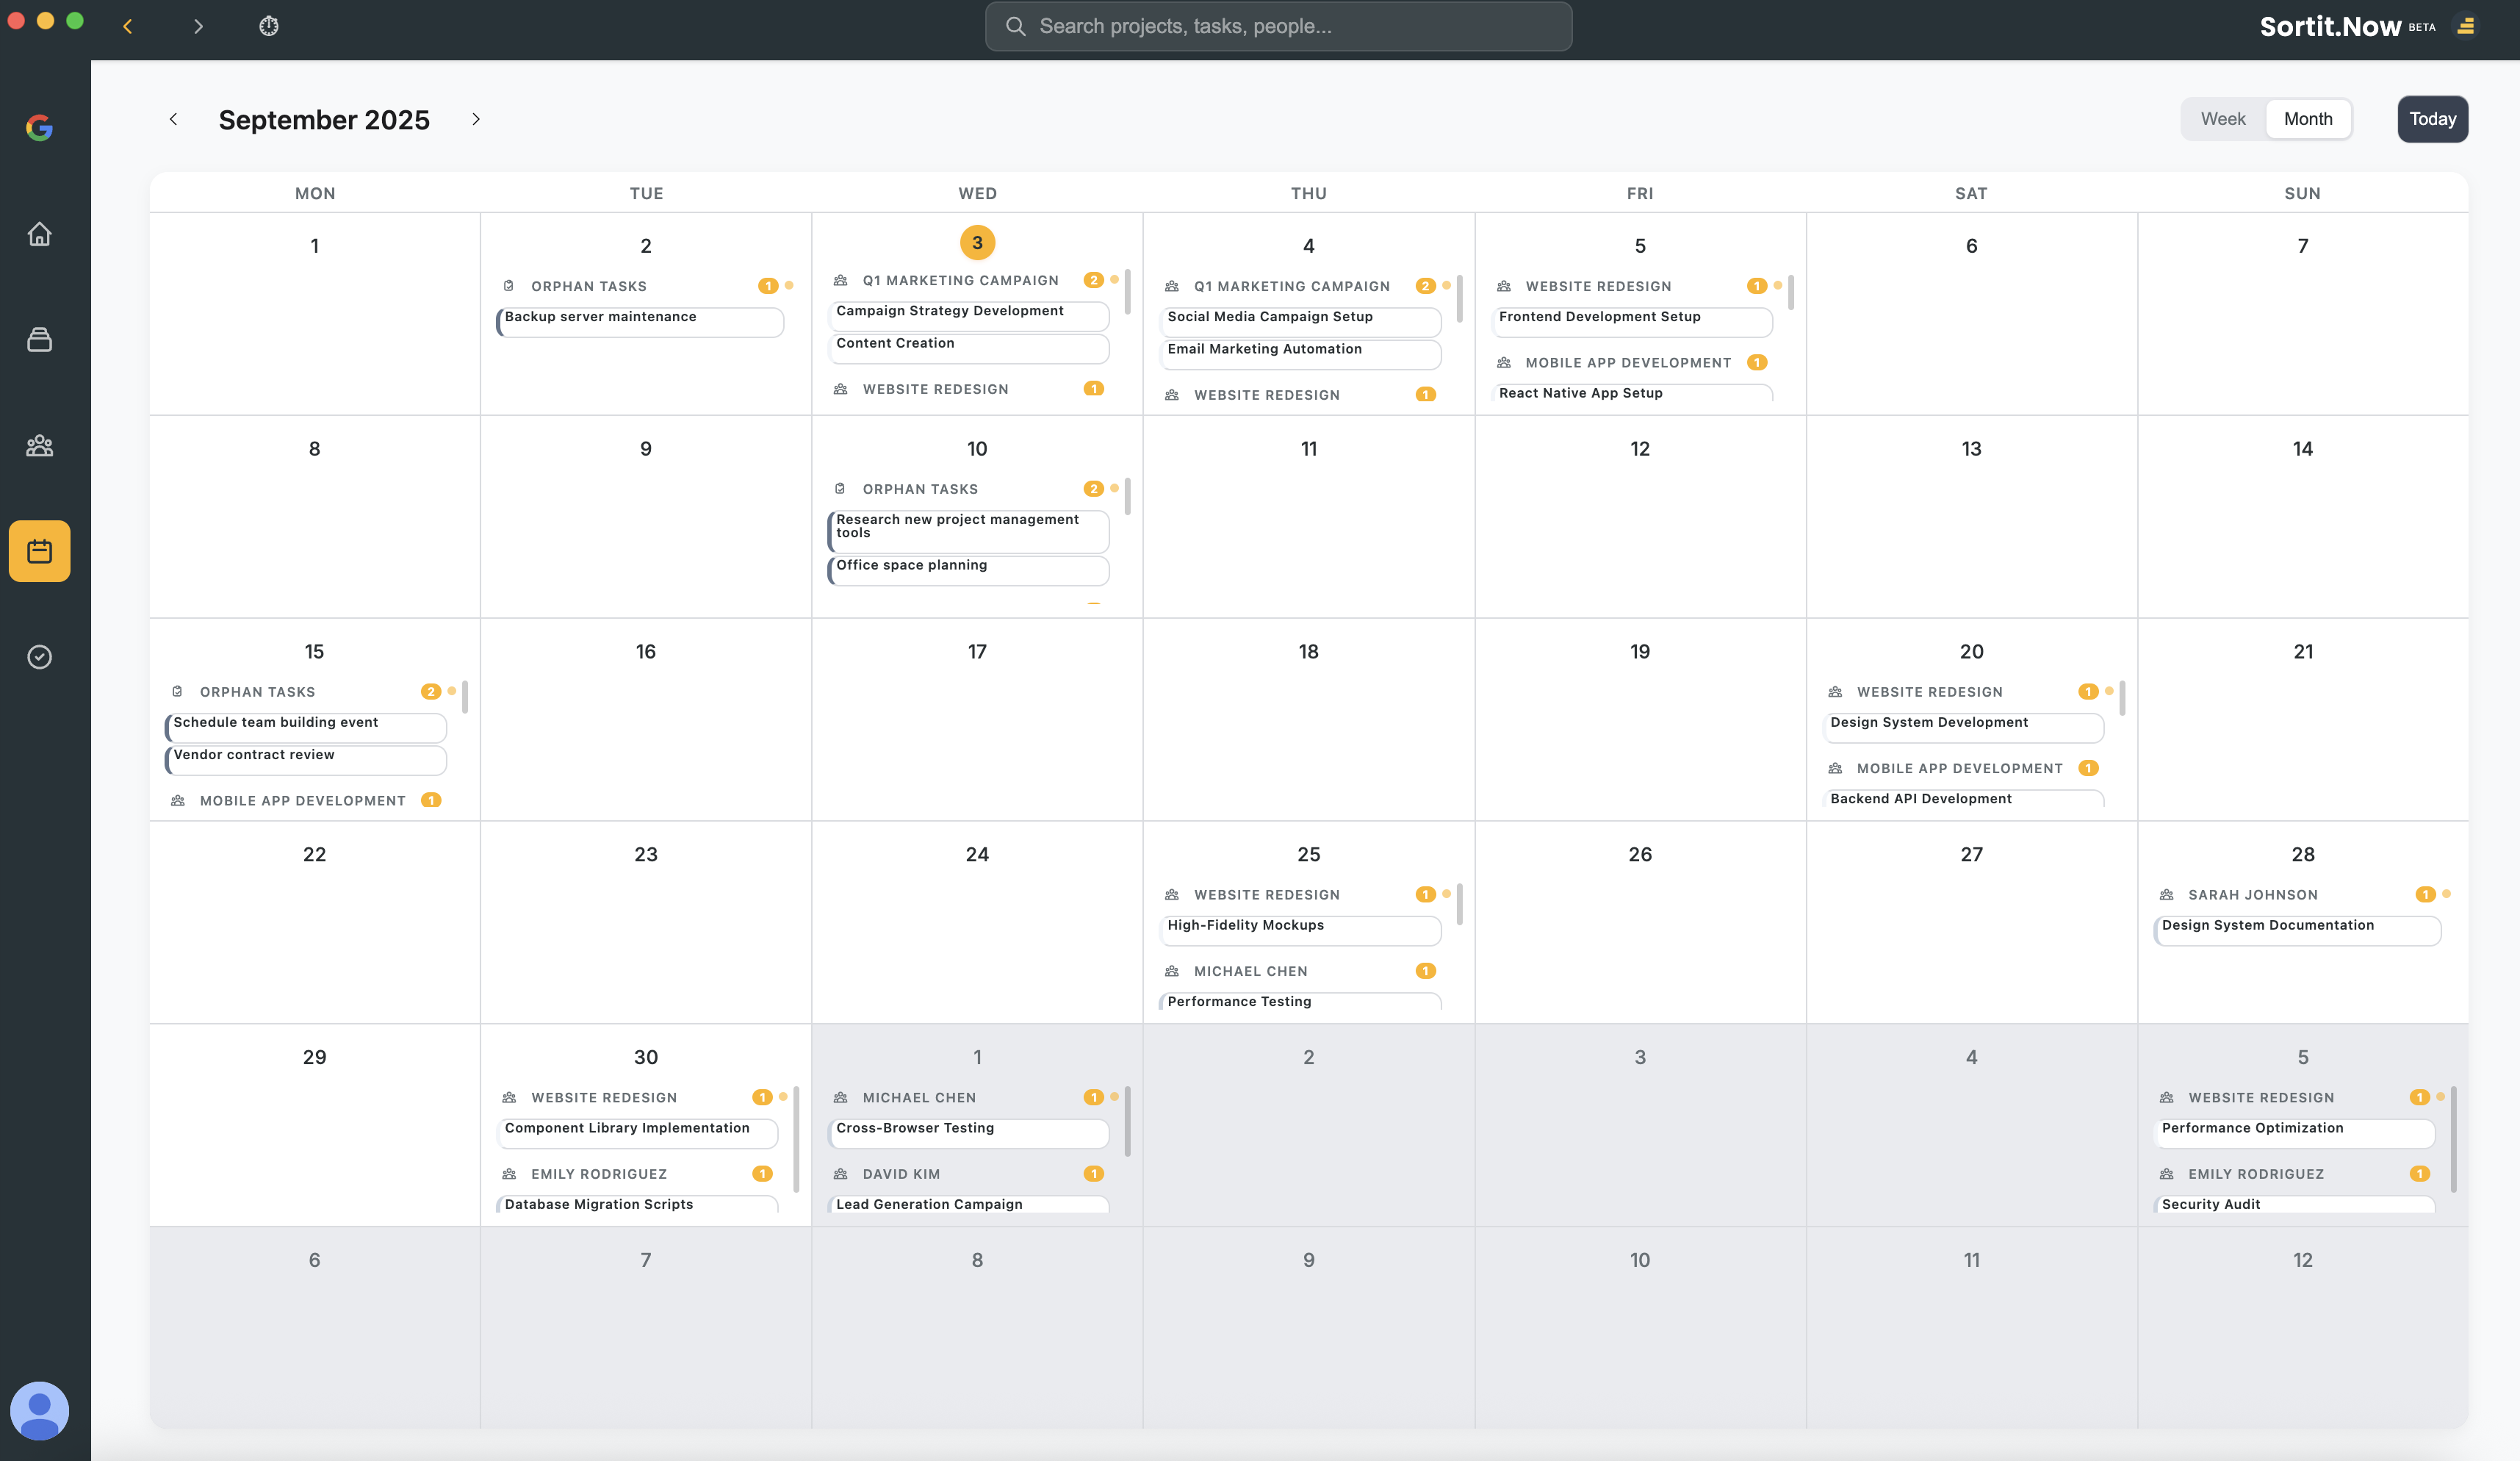Image resolution: width=2520 pixels, height=1461 pixels.
Task: Focus the search projects input field
Action: 1278,26
